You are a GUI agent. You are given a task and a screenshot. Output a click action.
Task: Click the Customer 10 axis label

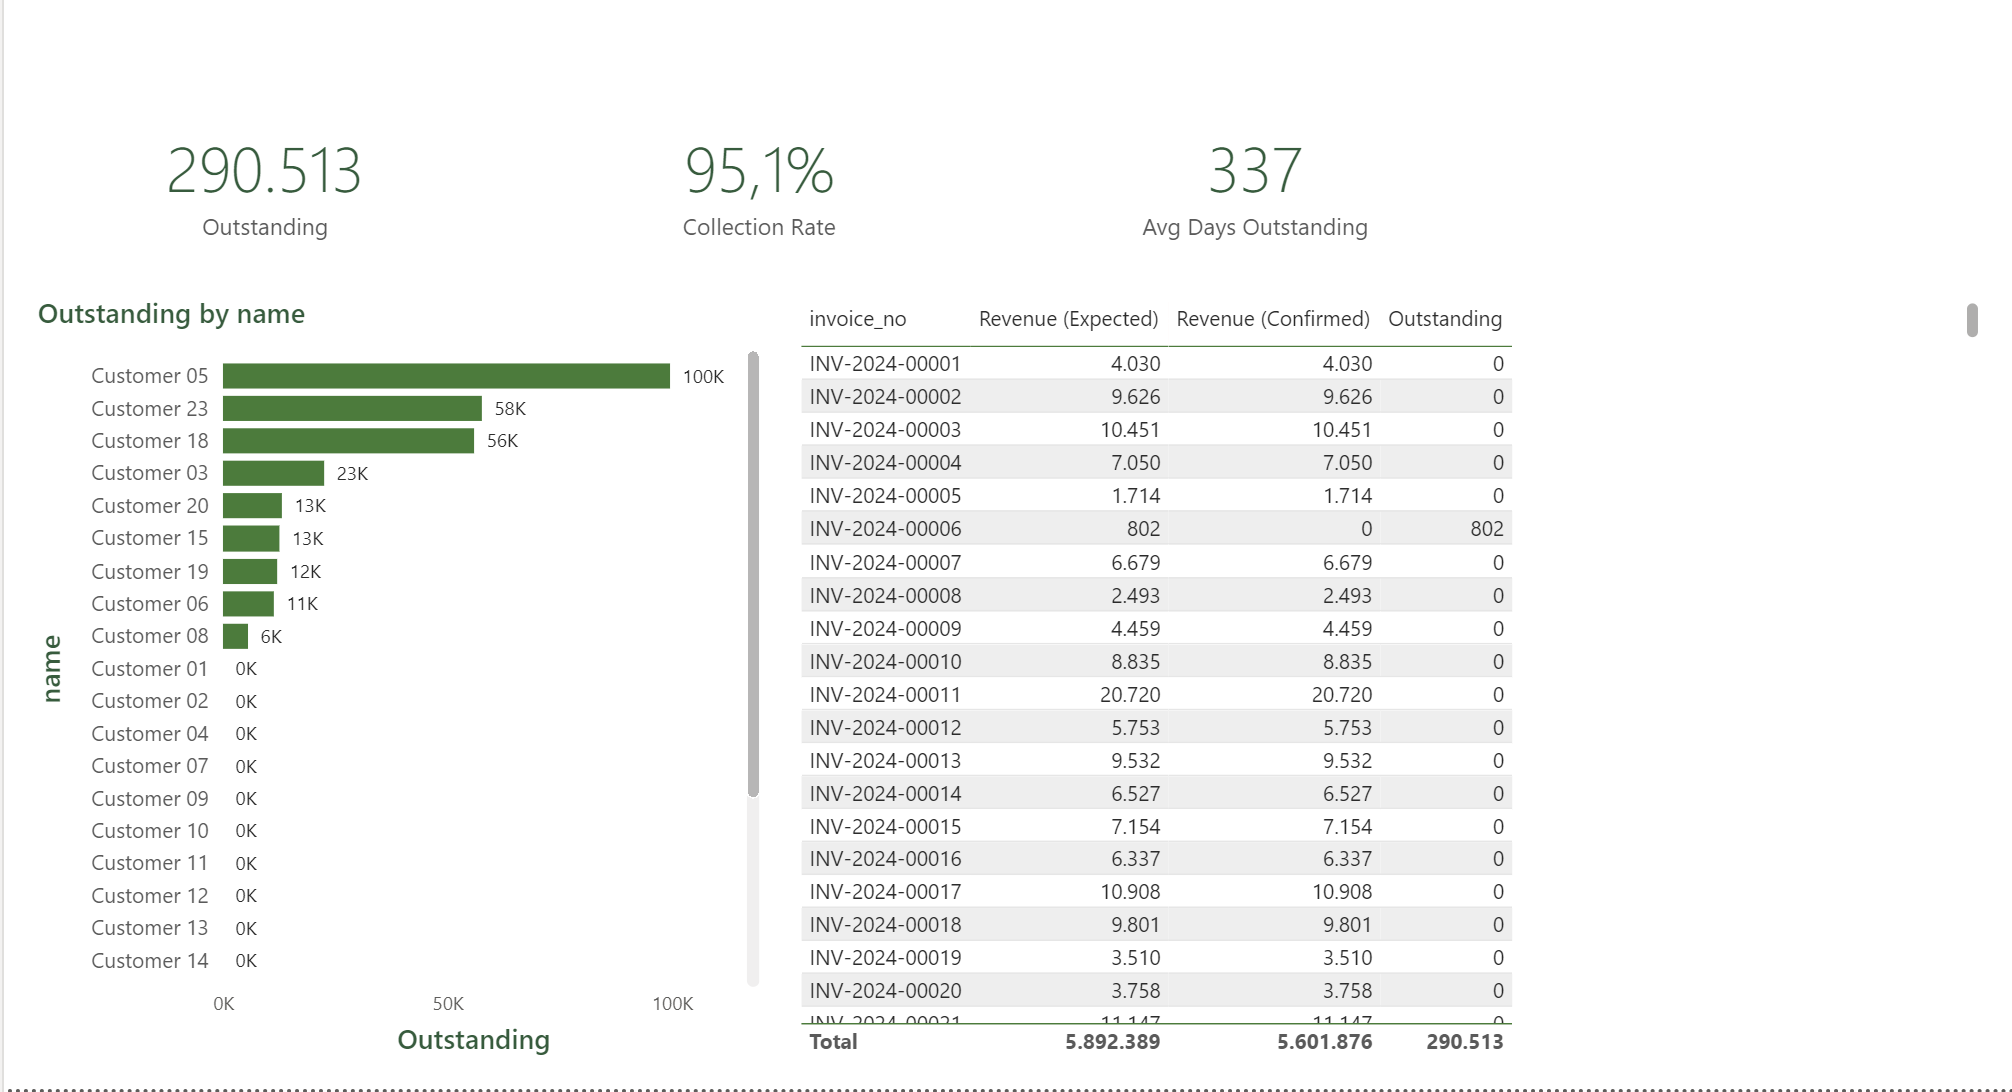150,831
